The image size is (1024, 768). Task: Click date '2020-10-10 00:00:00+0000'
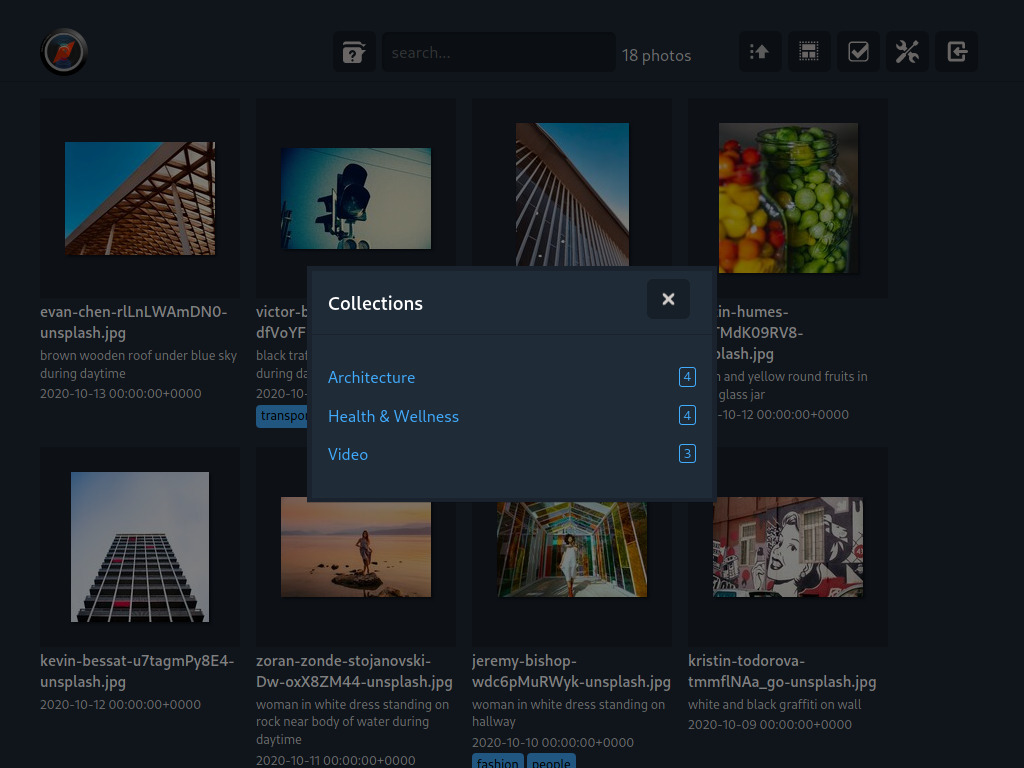(x=553, y=743)
